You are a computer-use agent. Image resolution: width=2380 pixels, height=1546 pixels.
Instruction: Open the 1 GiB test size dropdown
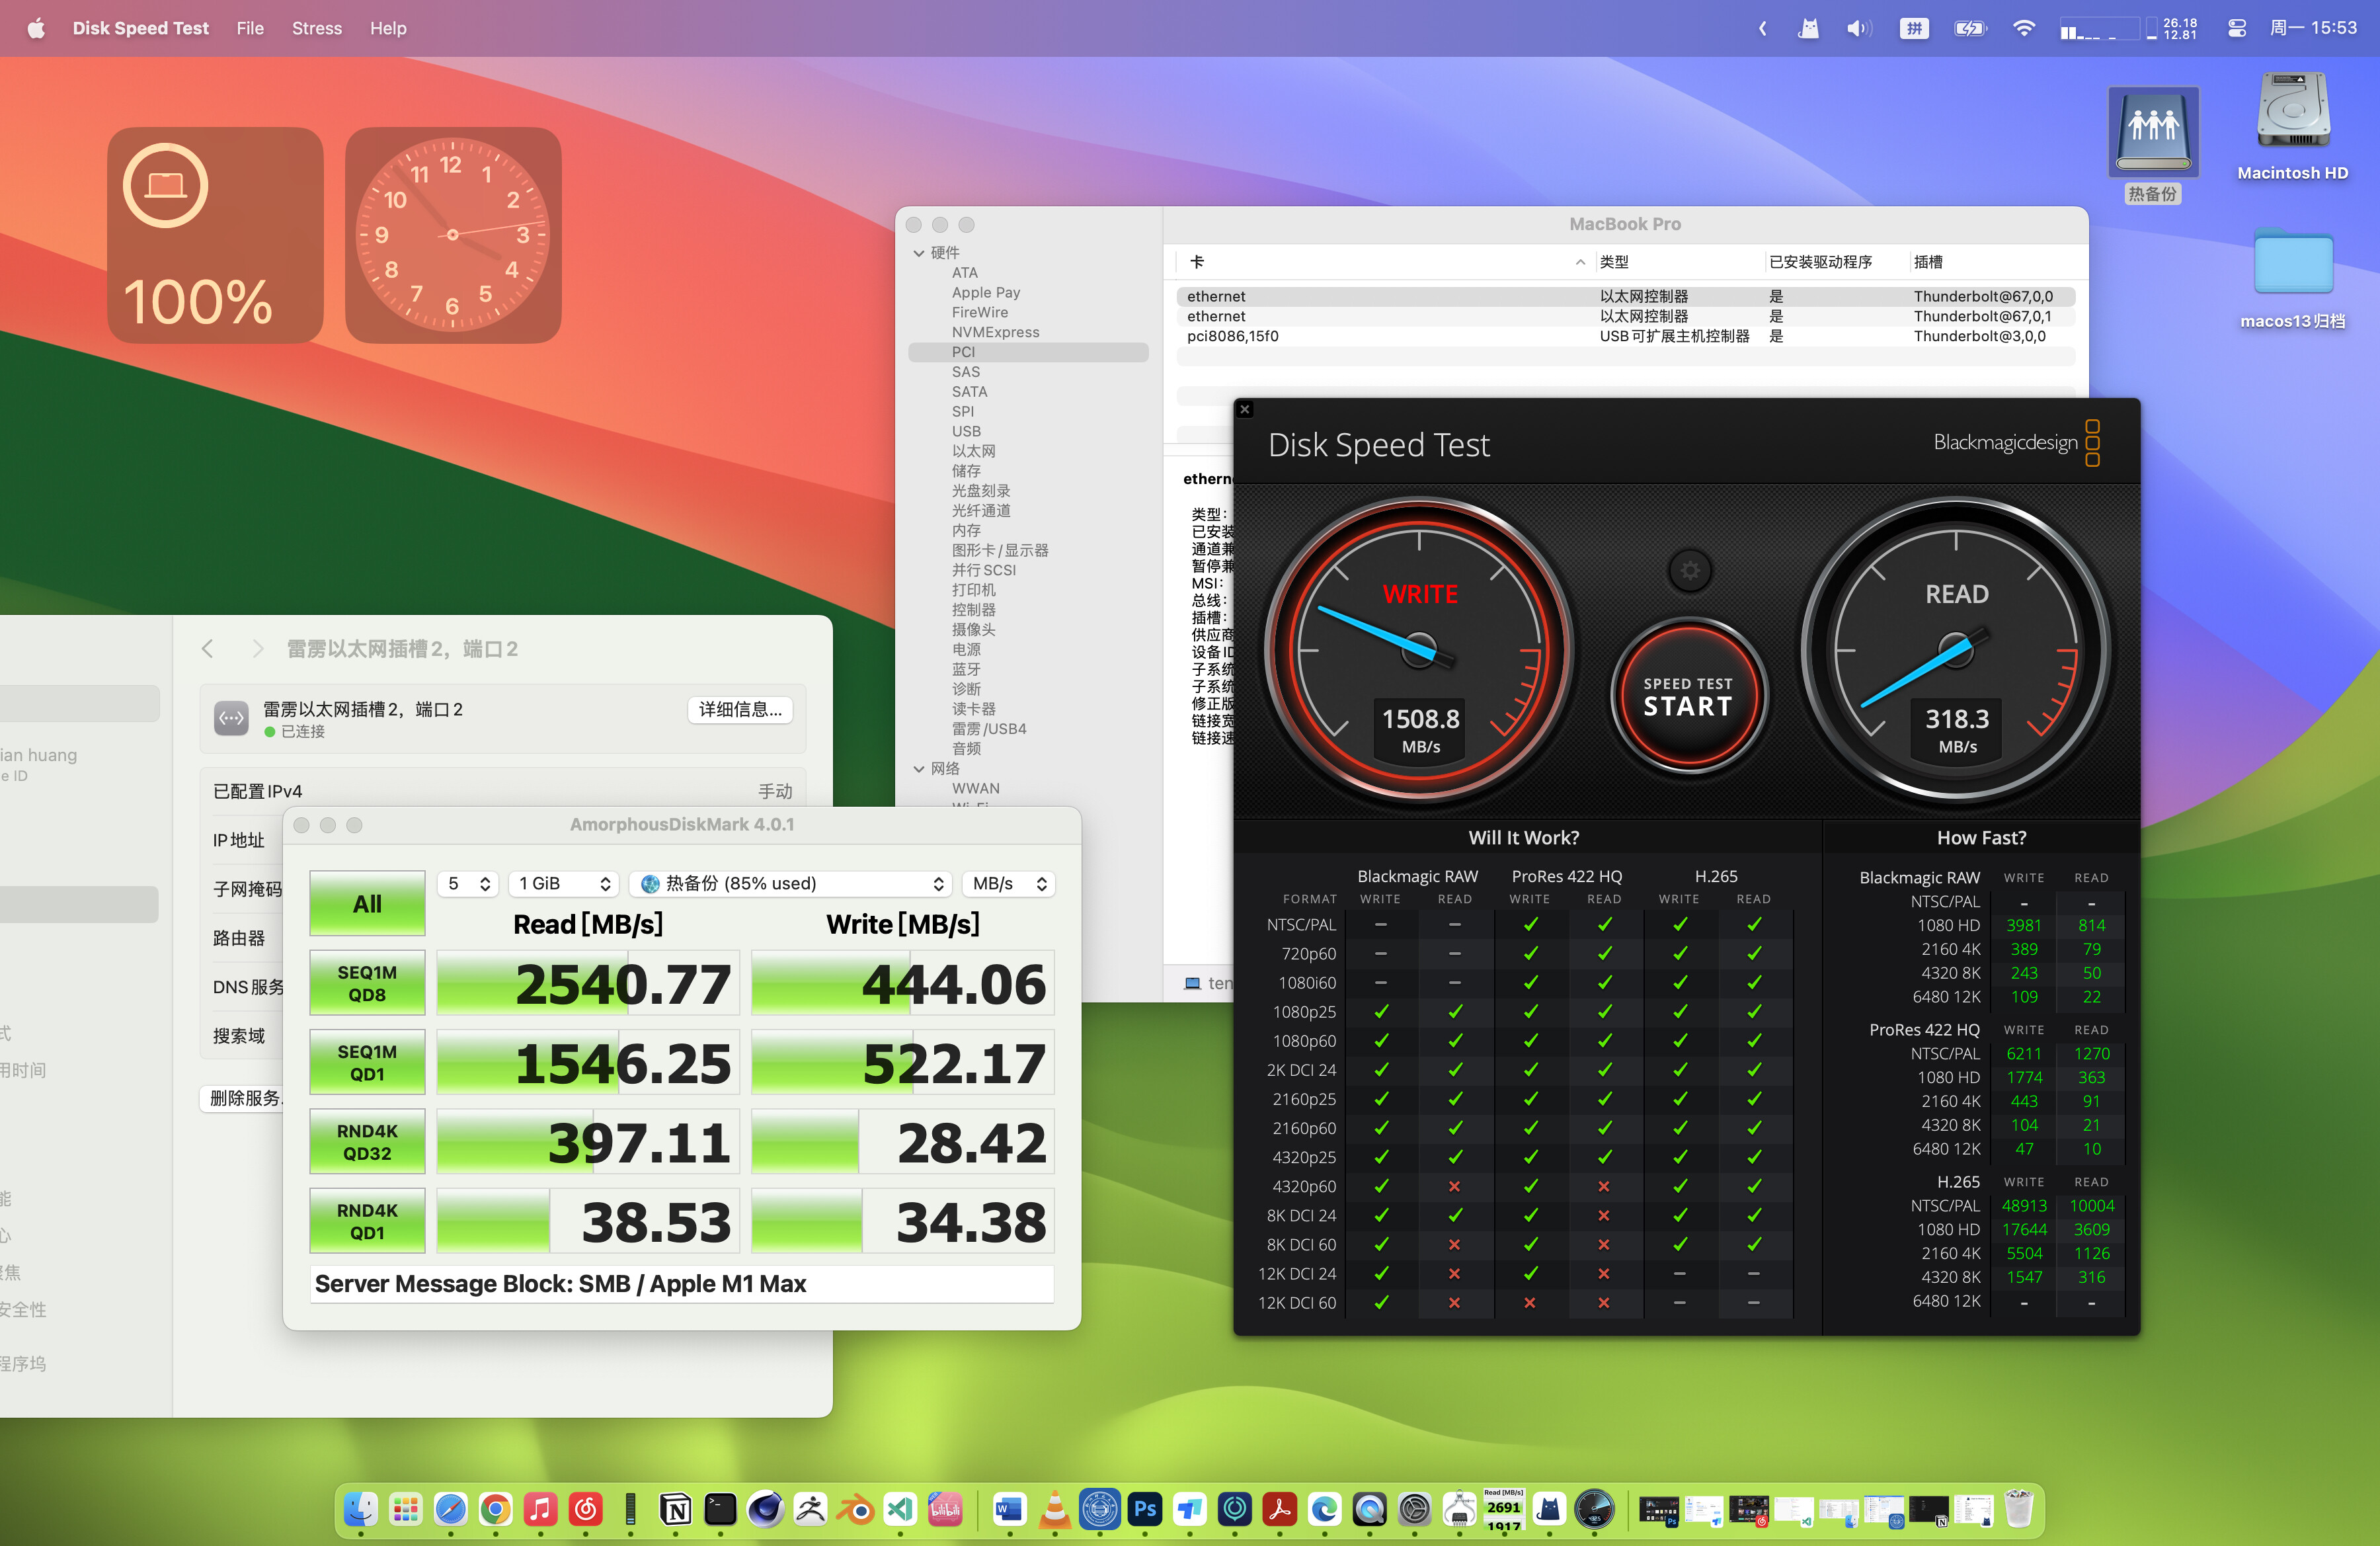click(564, 883)
